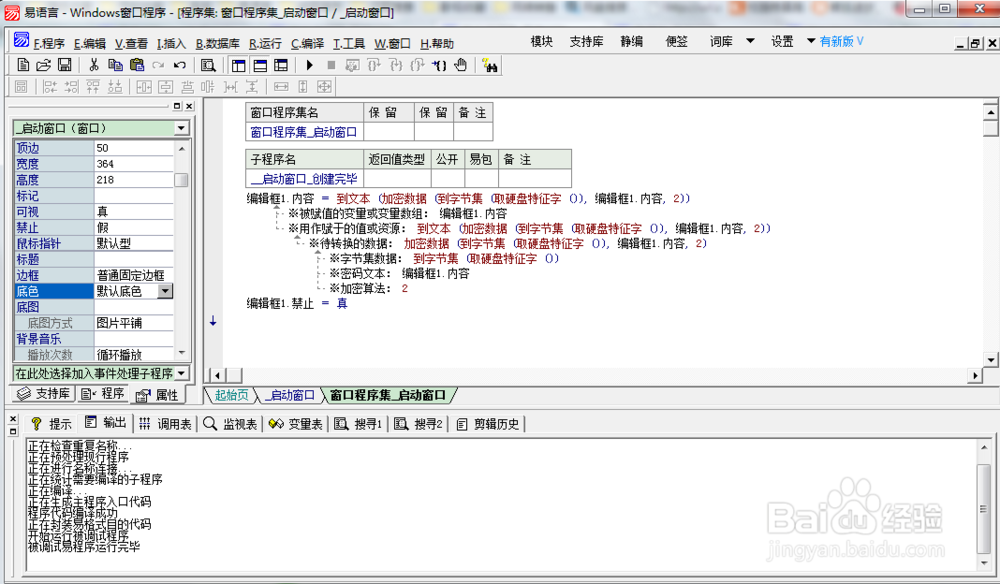Open the 变量表 tab
The height and width of the screenshot is (584, 1000).
coord(296,424)
